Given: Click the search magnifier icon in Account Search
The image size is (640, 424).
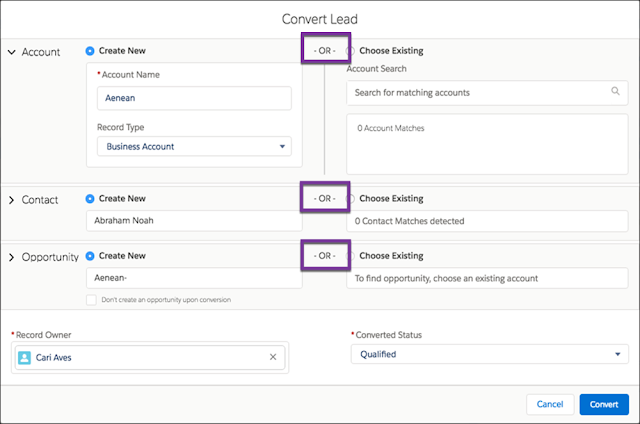Looking at the screenshot, I should tap(615, 91).
